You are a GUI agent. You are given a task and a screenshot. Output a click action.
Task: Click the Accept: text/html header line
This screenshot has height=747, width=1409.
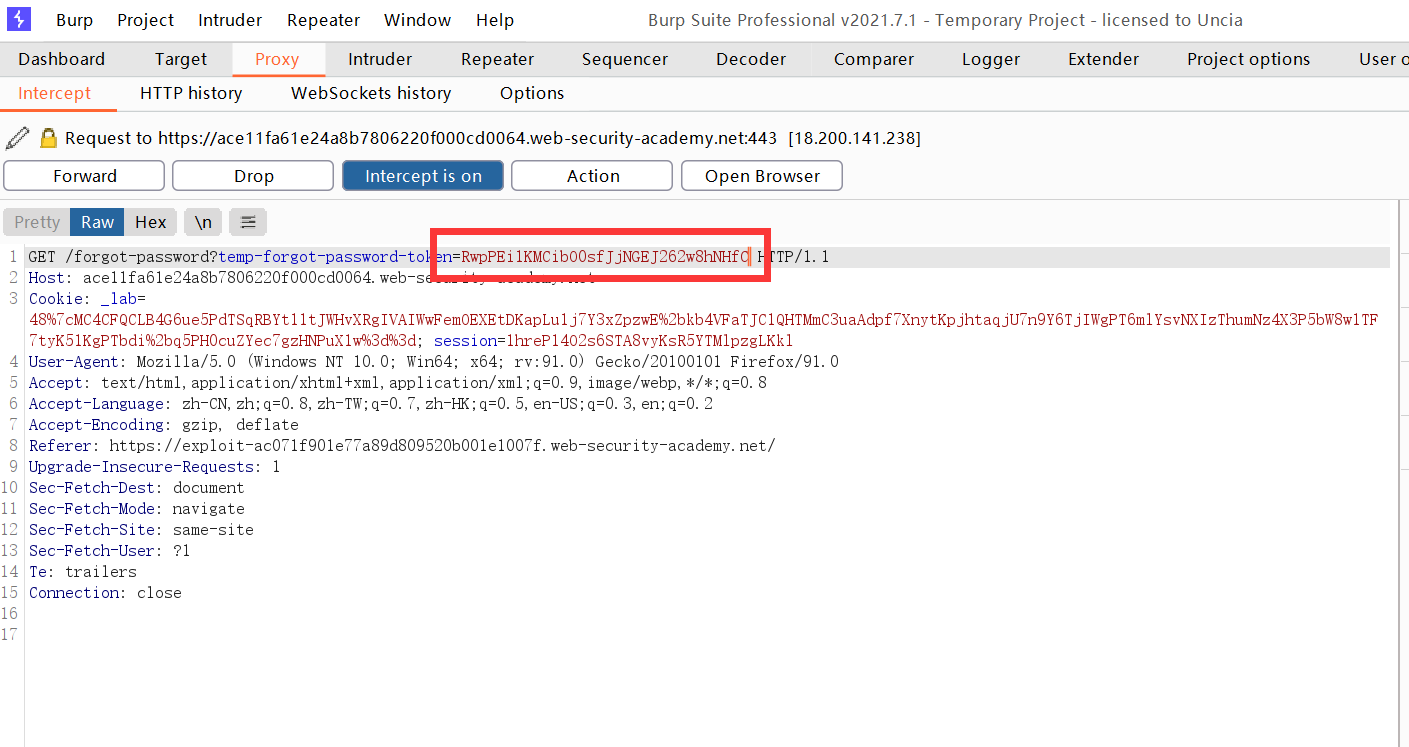tap(398, 383)
